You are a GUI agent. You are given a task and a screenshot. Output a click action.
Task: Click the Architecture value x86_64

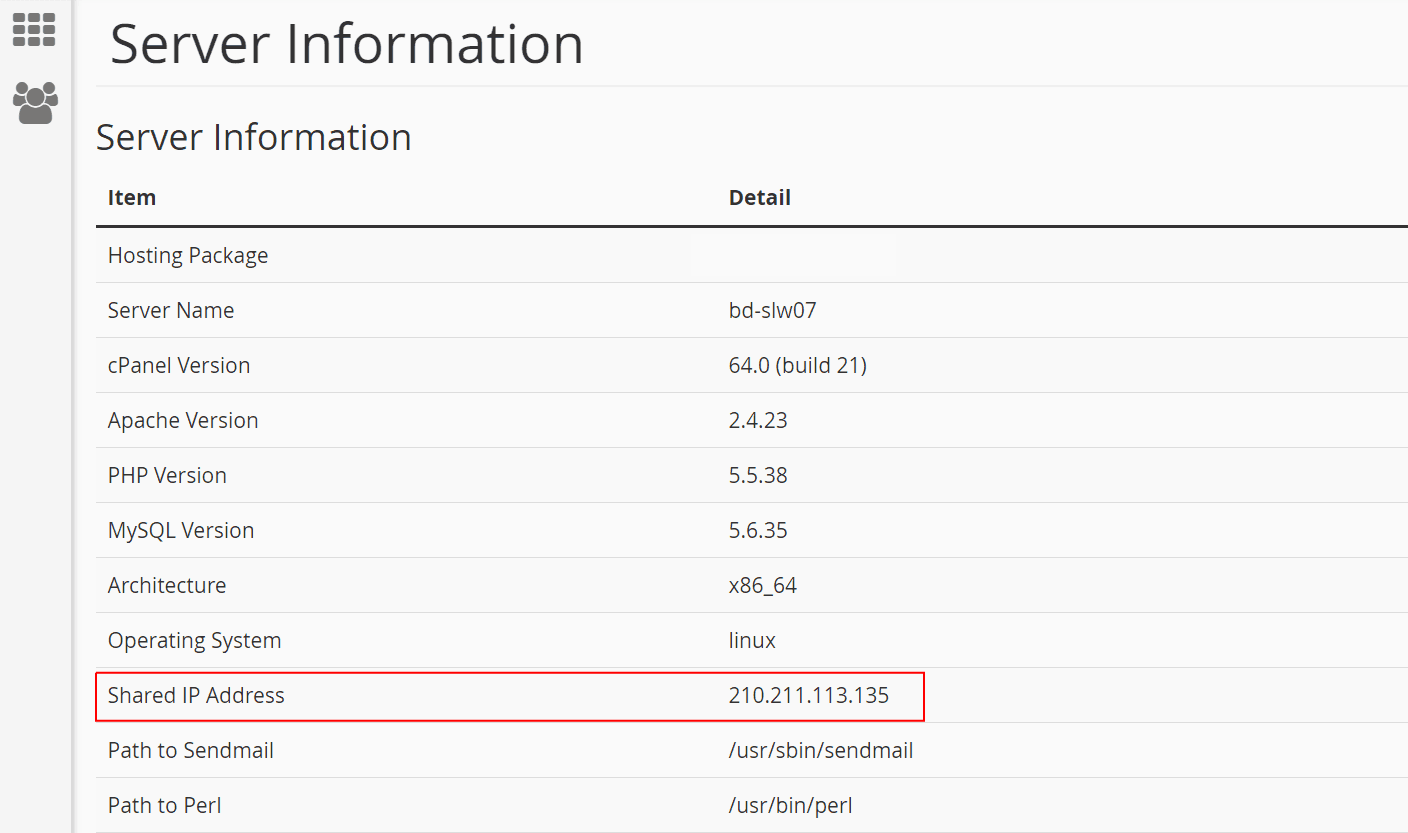click(763, 585)
